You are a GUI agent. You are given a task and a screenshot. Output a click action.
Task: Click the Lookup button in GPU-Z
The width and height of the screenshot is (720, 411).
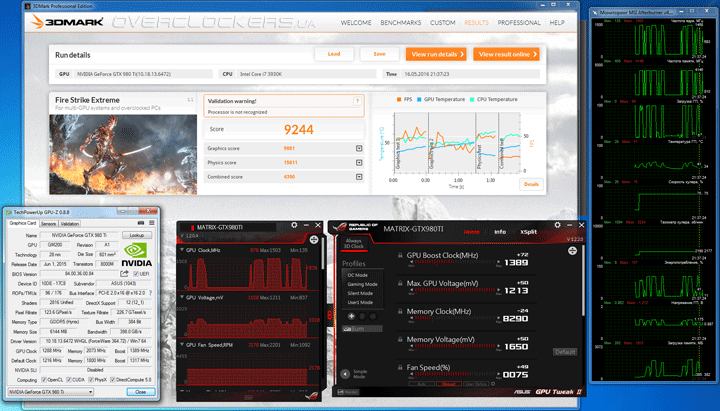(137, 235)
